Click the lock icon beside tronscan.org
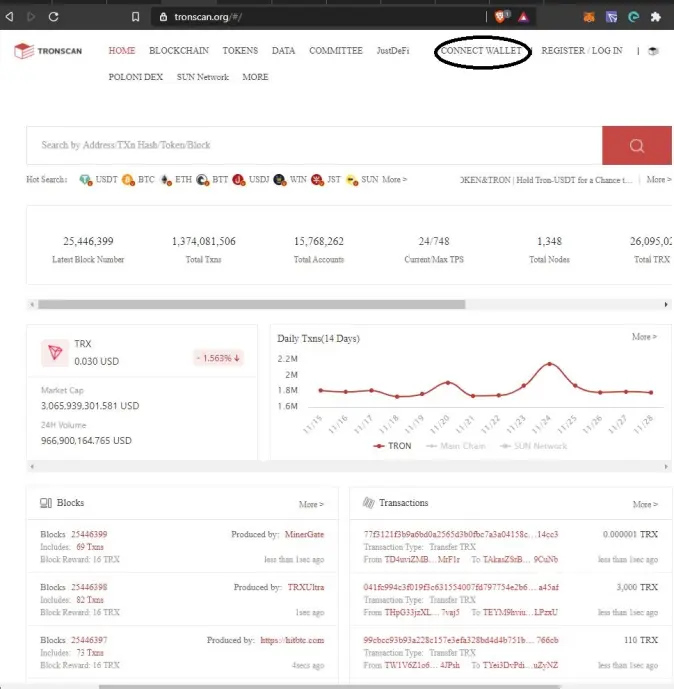Viewport: 674px width, 689px height. tap(163, 17)
